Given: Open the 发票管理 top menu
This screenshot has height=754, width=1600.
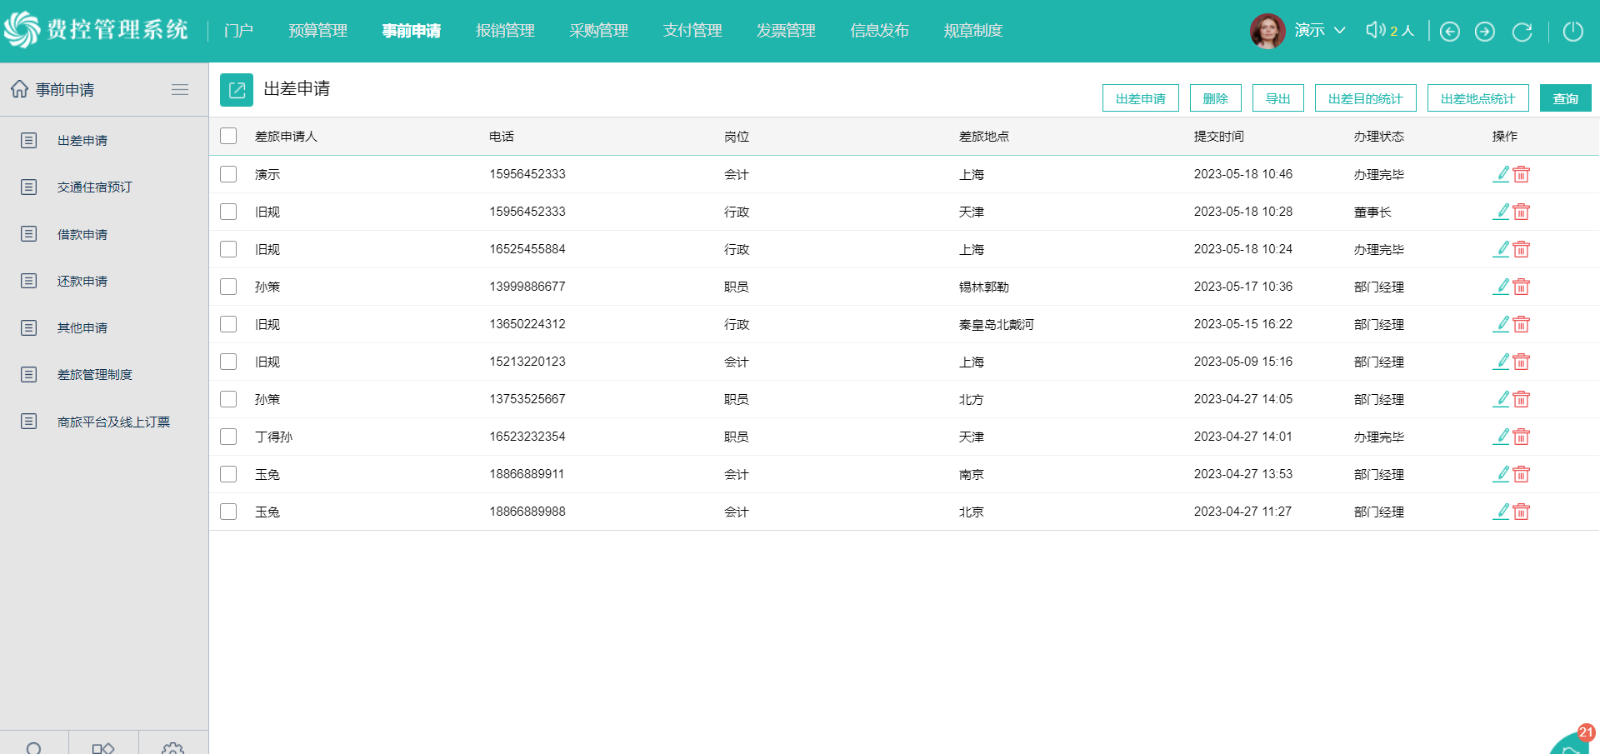Looking at the screenshot, I should tap(786, 31).
